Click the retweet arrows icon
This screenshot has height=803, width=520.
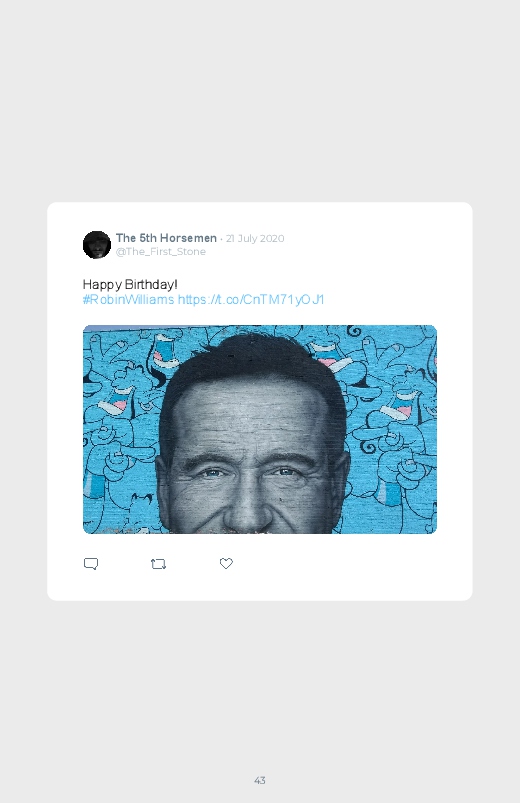(158, 564)
